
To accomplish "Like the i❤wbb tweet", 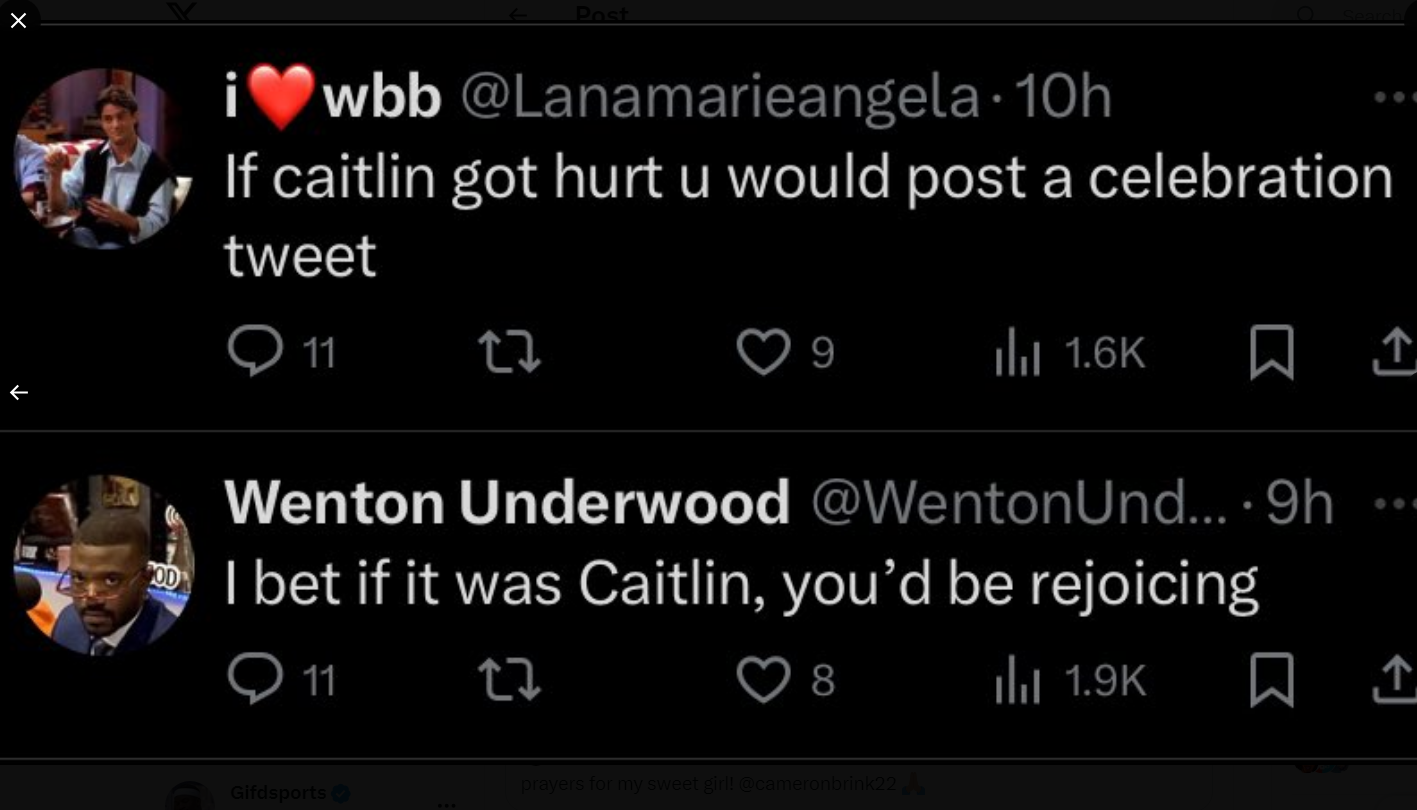I will (763, 353).
